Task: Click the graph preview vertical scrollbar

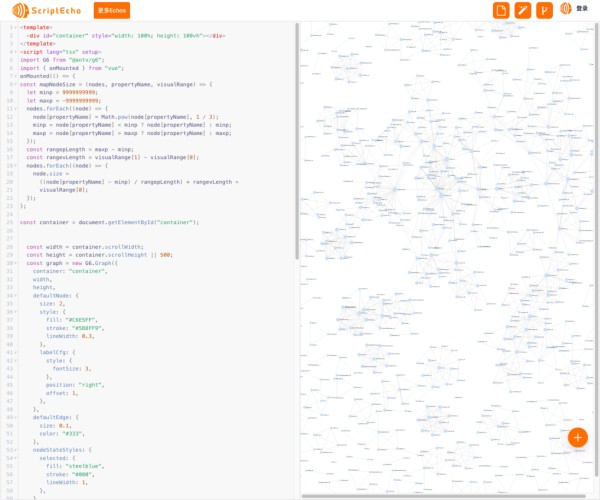Action: [596, 249]
